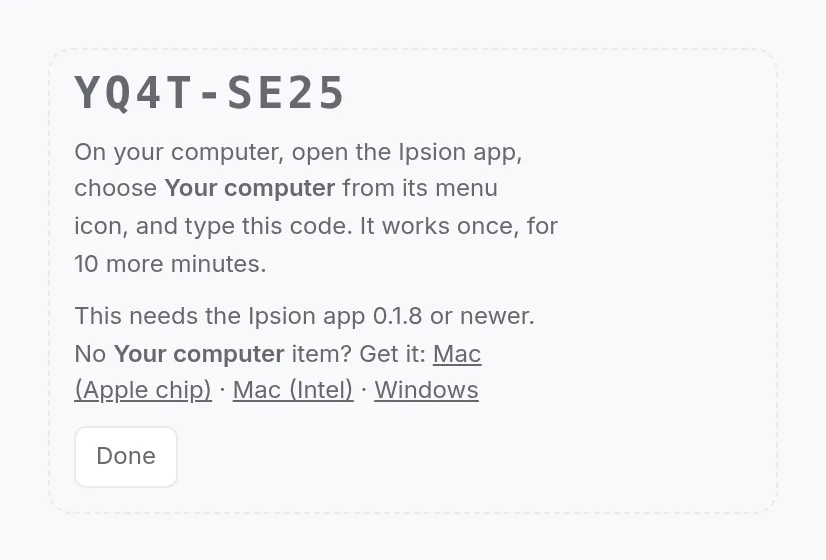This screenshot has height=560, width=826.
Task: Click "icon, and type this code" text
Action: click(213, 227)
